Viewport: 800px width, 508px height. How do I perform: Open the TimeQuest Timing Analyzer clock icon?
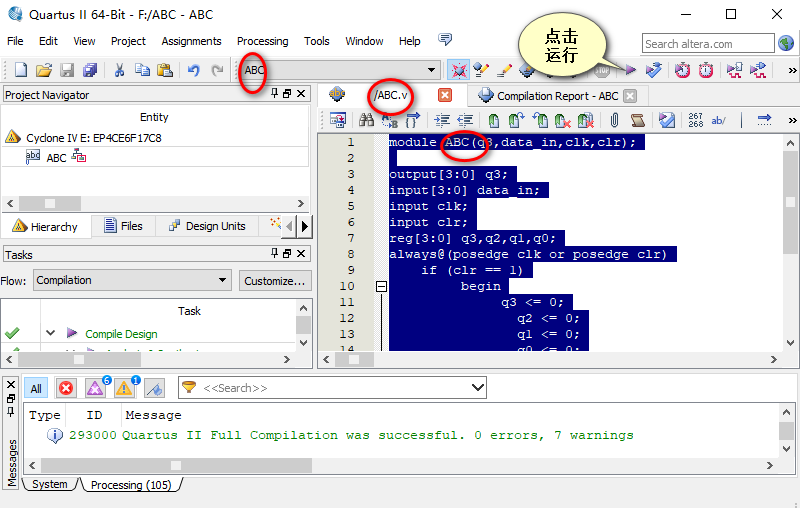pos(683,70)
